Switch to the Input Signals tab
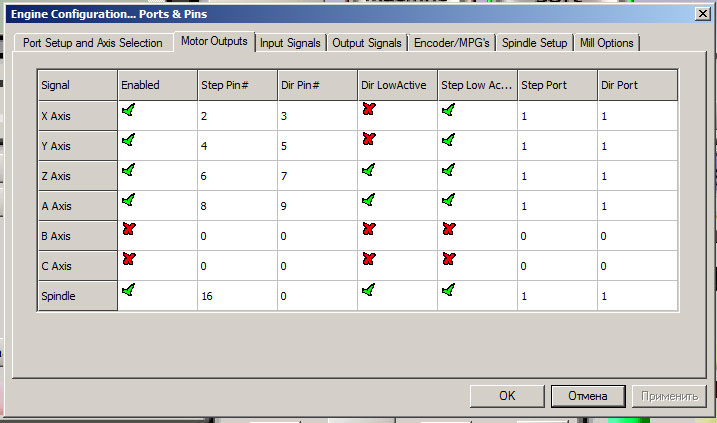Screen dimensions: 717x423 289,43
